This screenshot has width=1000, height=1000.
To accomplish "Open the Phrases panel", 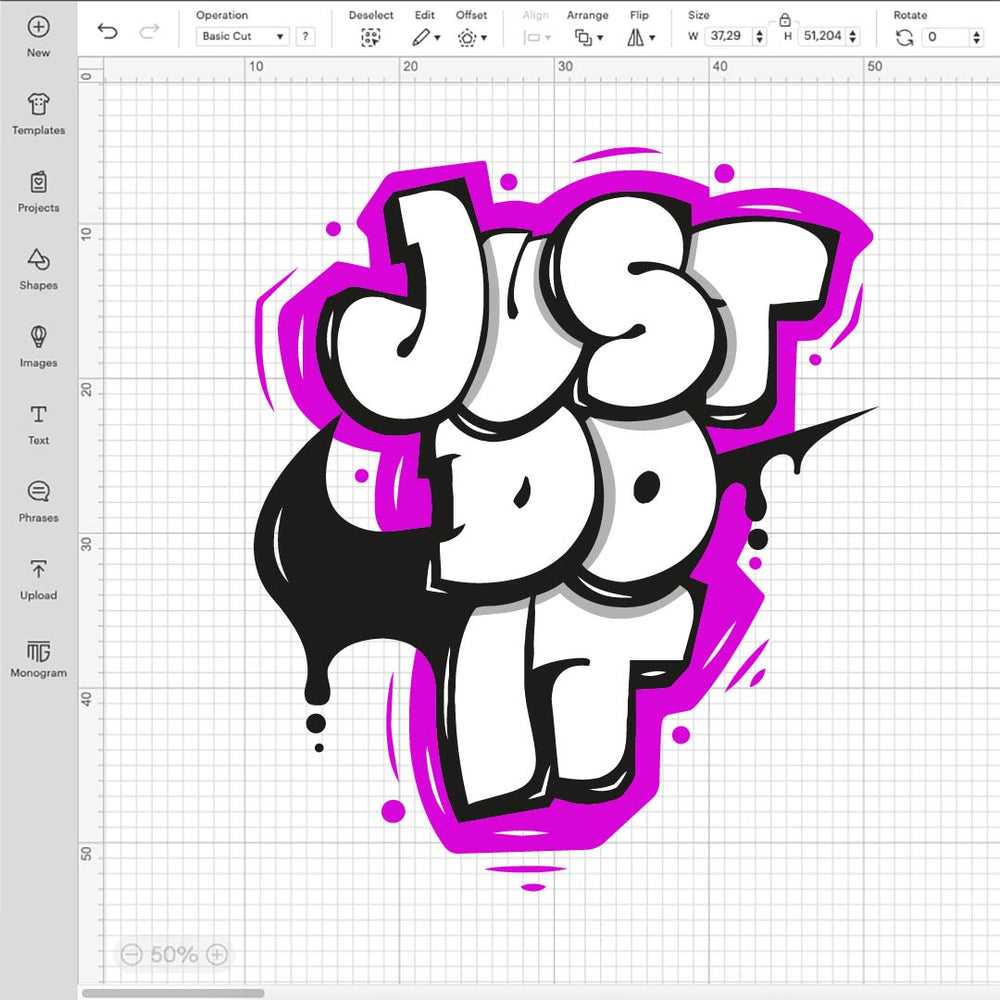I will pyautogui.click(x=38, y=492).
